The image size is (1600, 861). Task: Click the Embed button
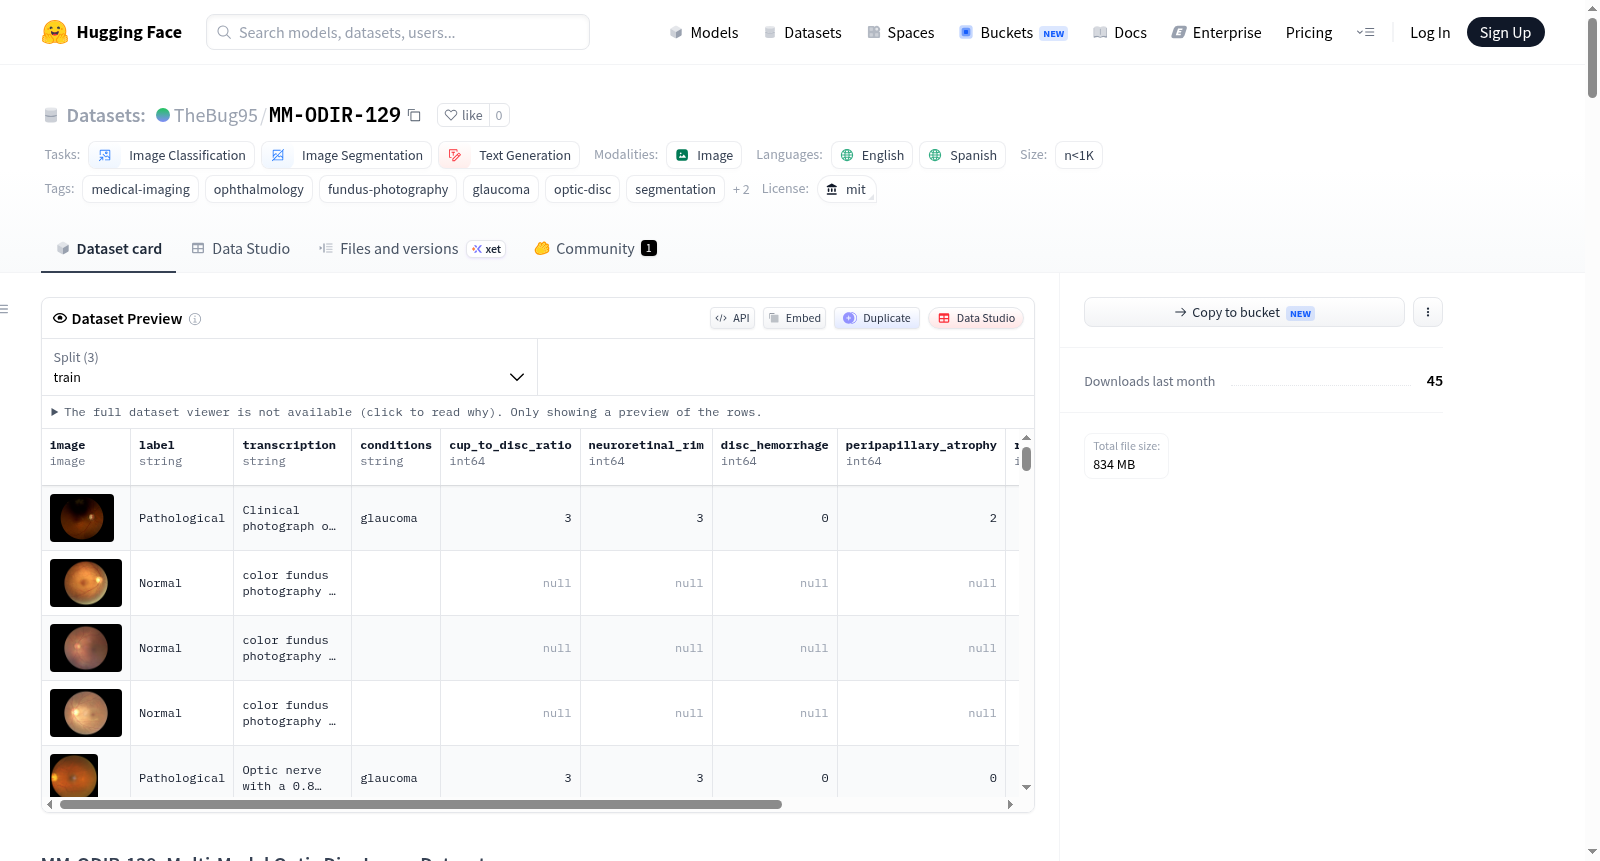(x=794, y=318)
